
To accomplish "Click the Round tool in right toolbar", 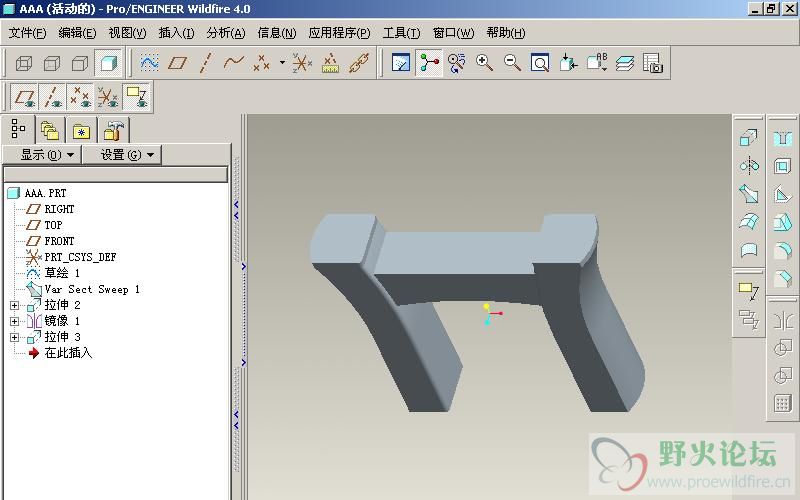I will click(782, 250).
